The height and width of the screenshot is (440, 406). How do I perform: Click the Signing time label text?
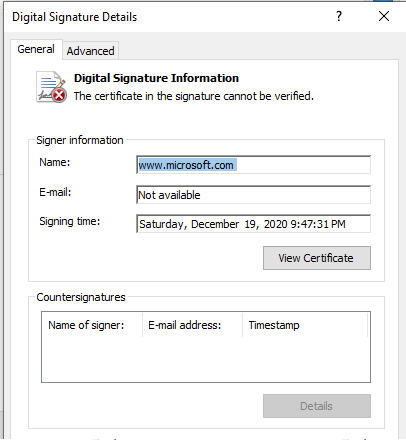pos(70,221)
